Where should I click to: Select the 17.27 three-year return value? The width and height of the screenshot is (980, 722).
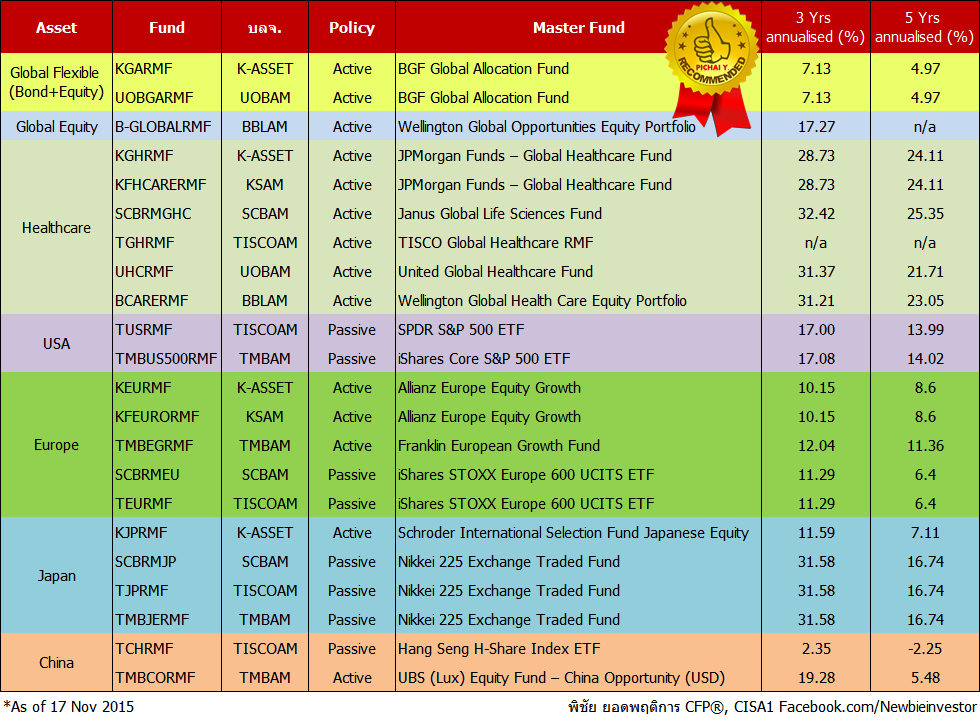click(816, 127)
